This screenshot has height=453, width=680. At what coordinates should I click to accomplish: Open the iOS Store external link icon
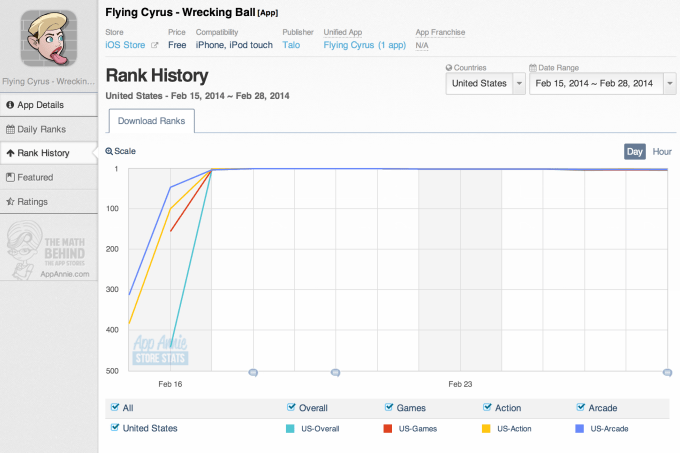154,45
